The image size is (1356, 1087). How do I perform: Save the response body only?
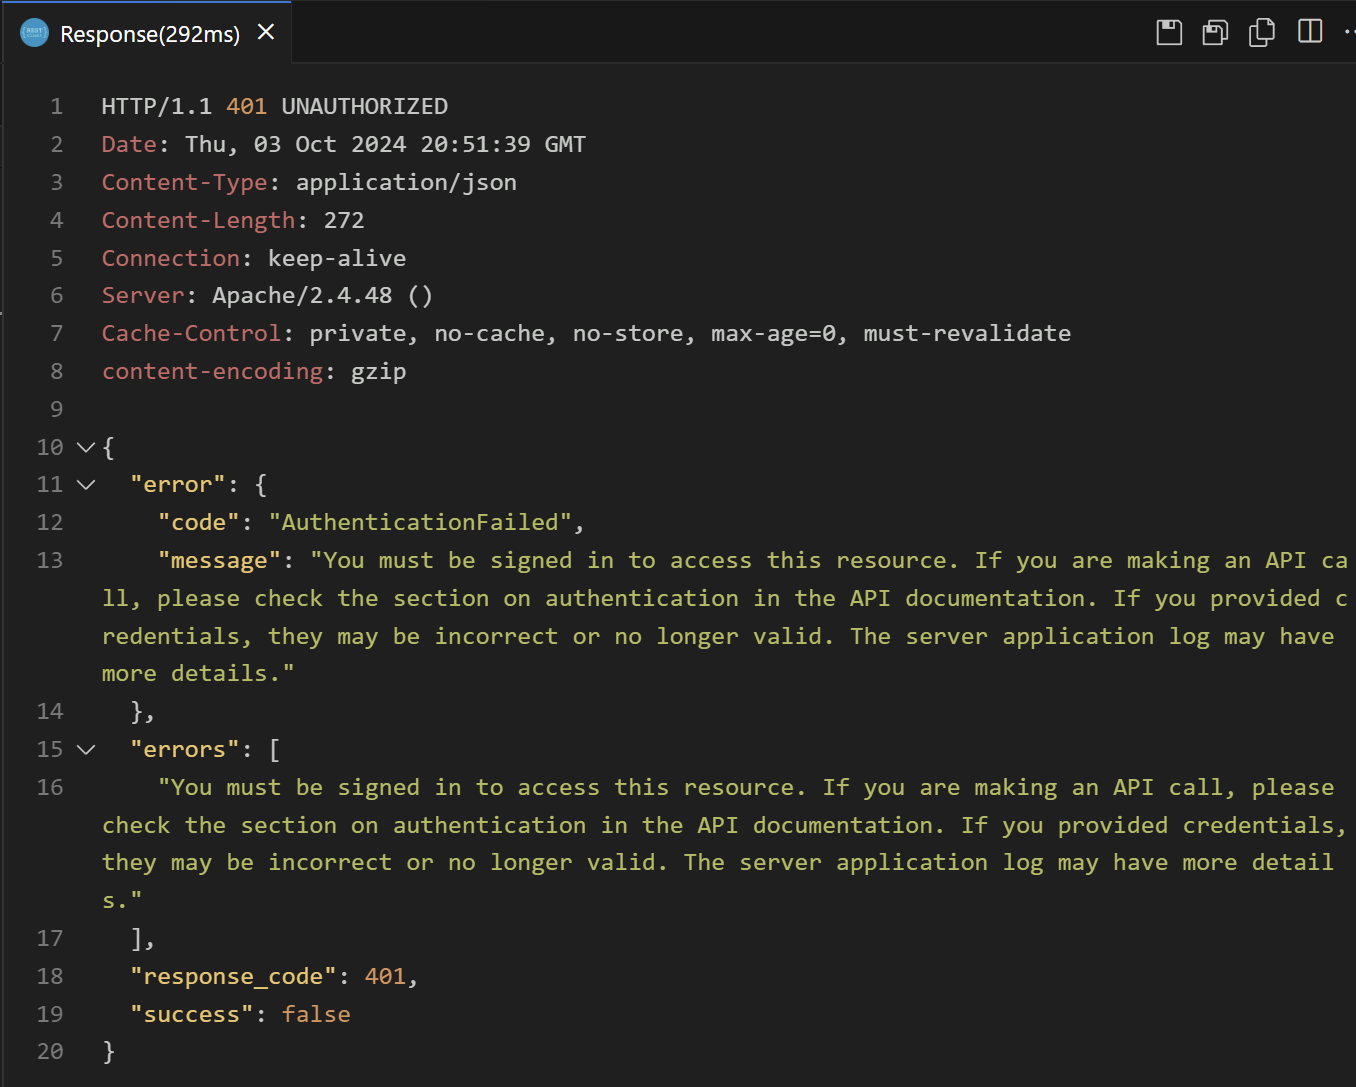(x=1215, y=32)
